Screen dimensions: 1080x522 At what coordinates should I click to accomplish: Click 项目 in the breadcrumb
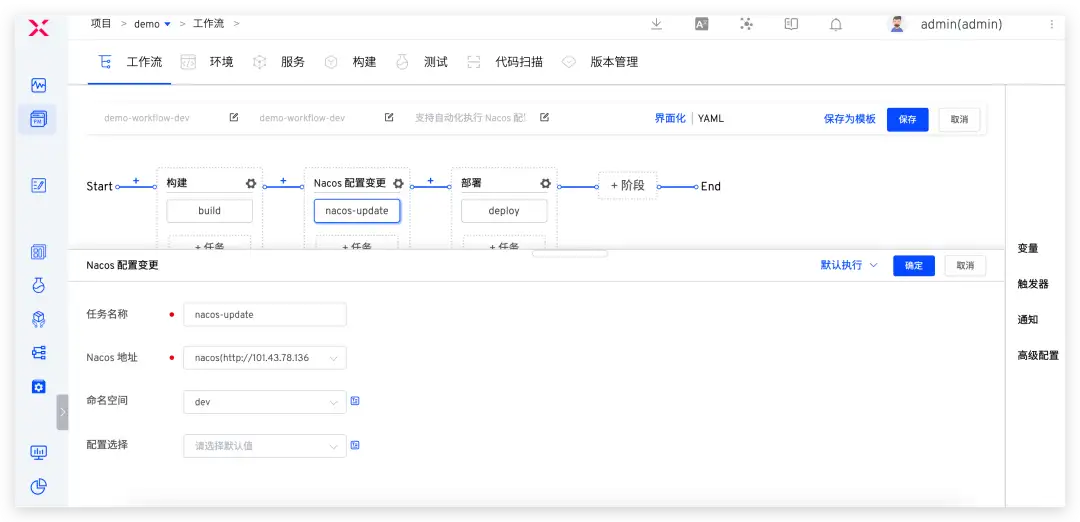[x=101, y=23]
